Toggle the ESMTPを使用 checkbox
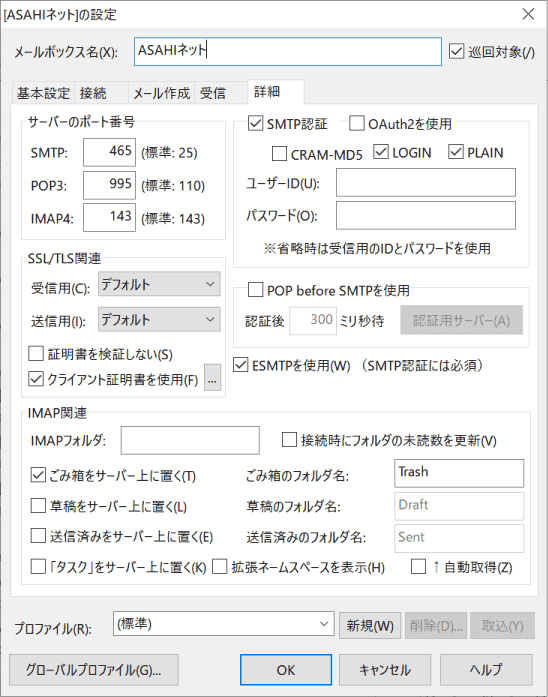 click(x=240, y=365)
